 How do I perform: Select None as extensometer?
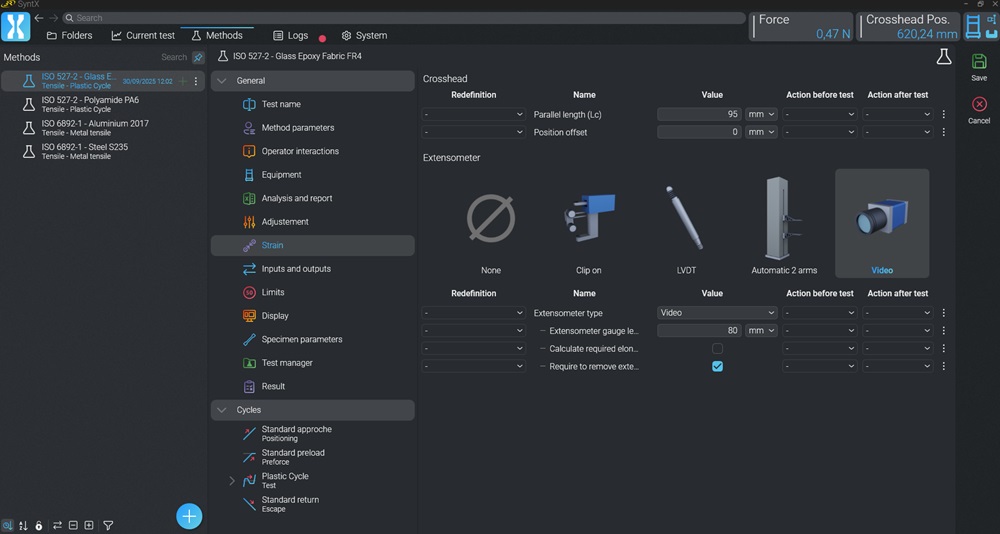(490, 222)
